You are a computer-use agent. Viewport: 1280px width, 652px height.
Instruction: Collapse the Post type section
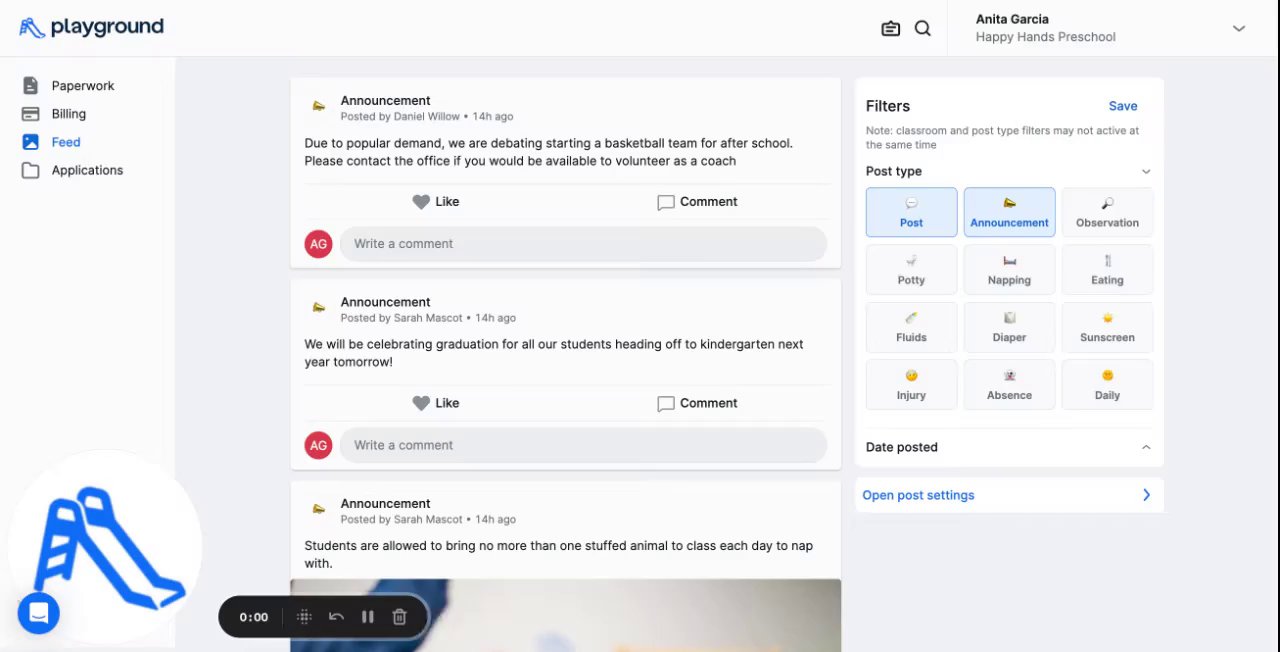tap(1146, 172)
